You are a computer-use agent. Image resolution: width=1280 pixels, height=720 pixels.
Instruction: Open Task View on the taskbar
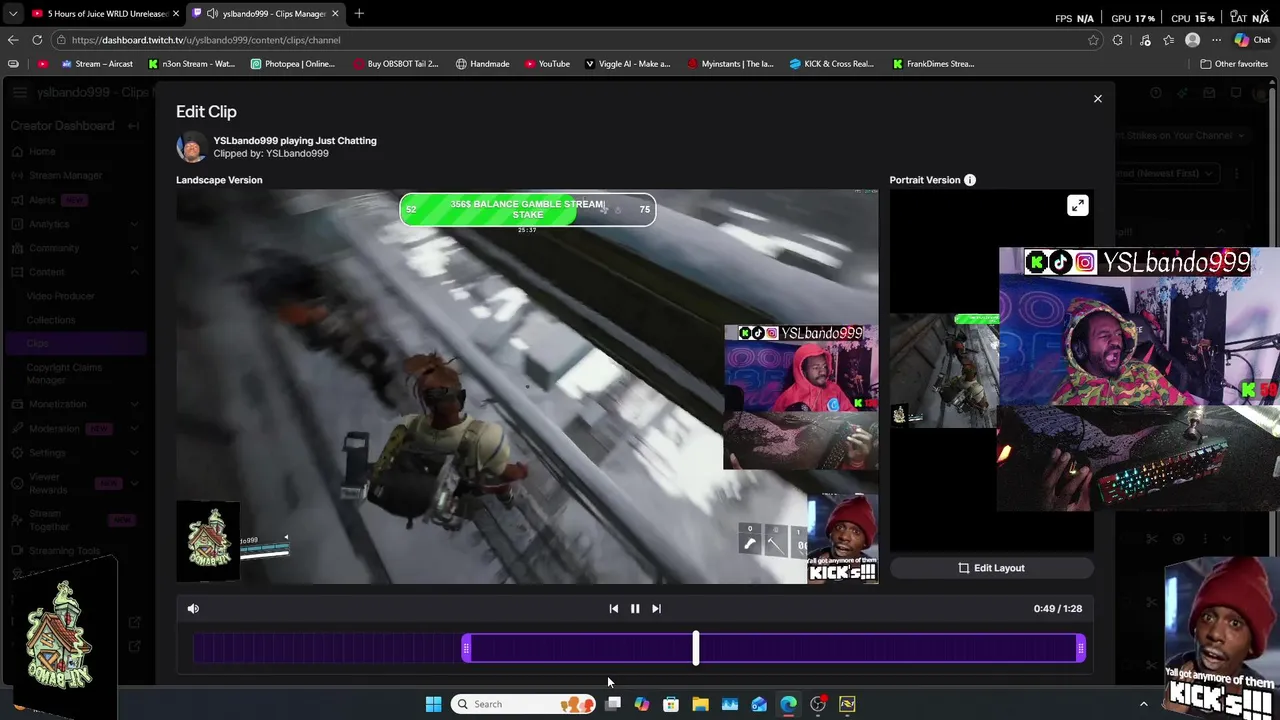613,704
